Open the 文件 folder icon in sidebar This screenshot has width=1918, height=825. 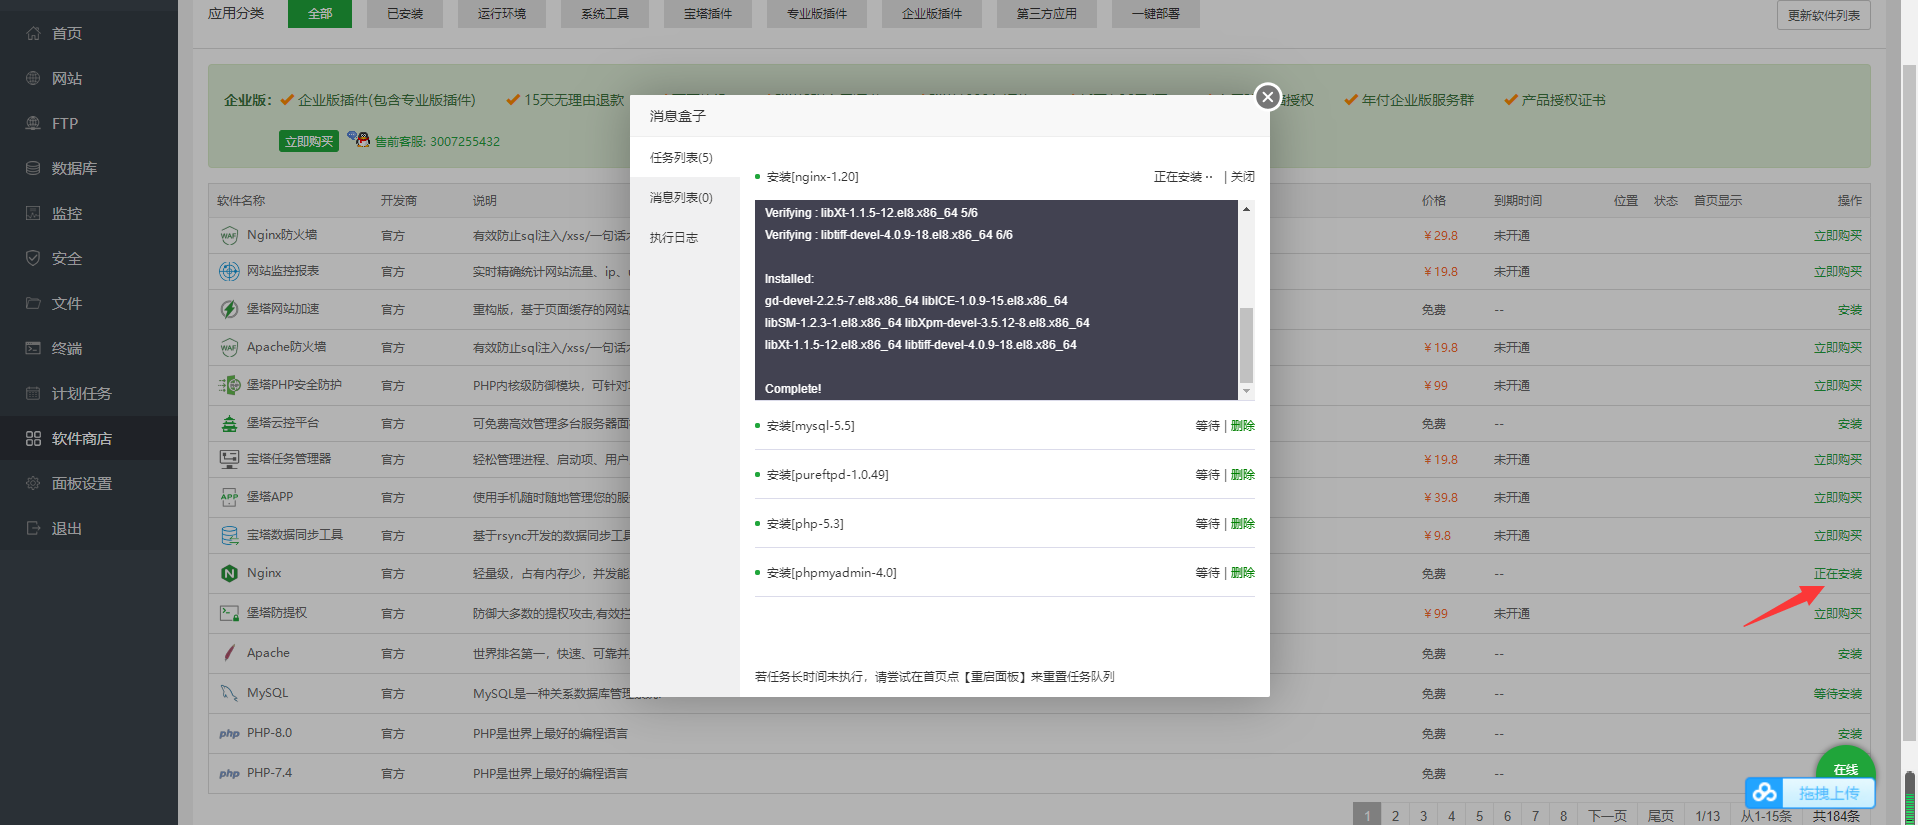click(33, 303)
